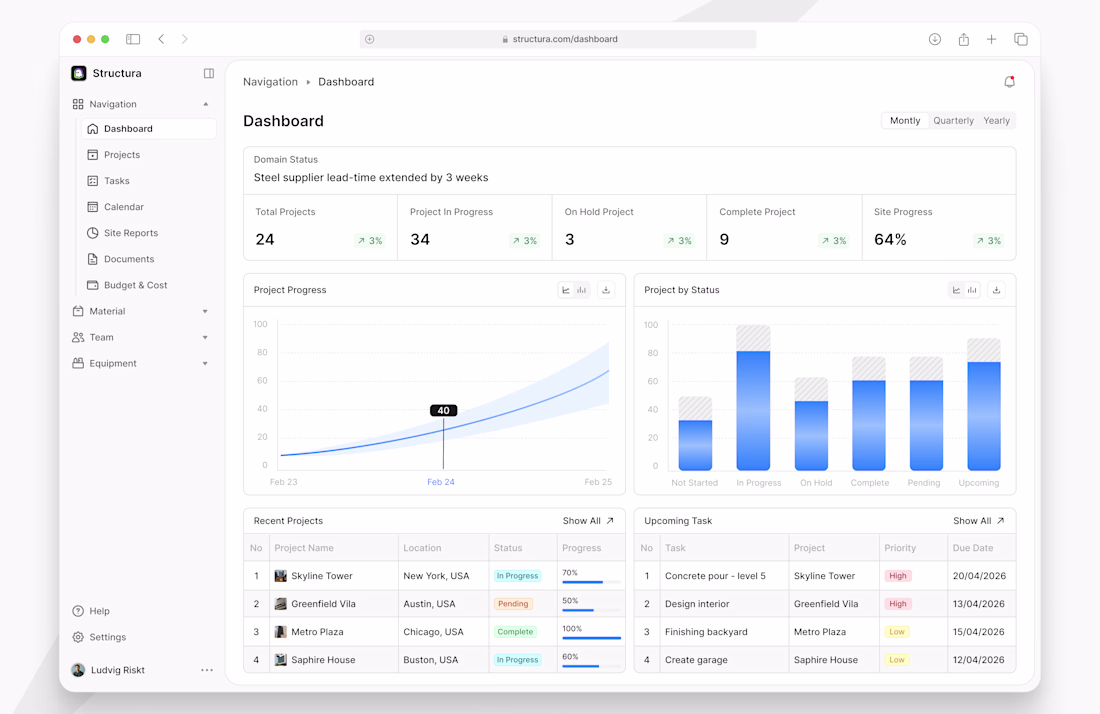Switch to the Quarterly tab
Viewport: 1100px width, 714px height.
[x=953, y=121]
